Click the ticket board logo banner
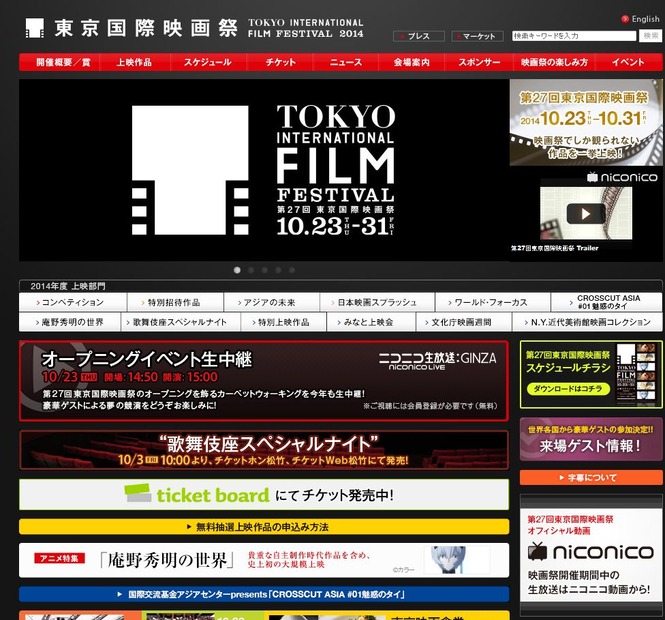The width and height of the screenshot is (665, 620). click(x=264, y=494)
